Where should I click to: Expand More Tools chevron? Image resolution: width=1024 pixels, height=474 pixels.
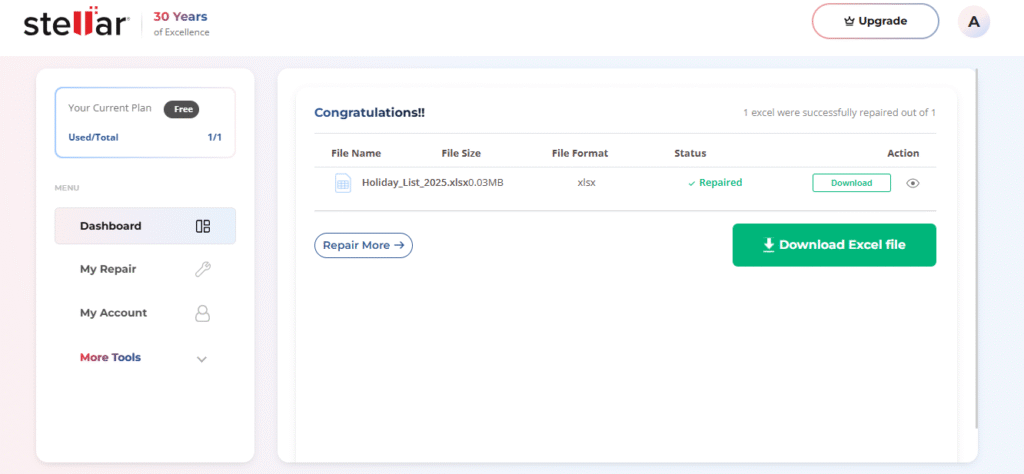point(202,359)
